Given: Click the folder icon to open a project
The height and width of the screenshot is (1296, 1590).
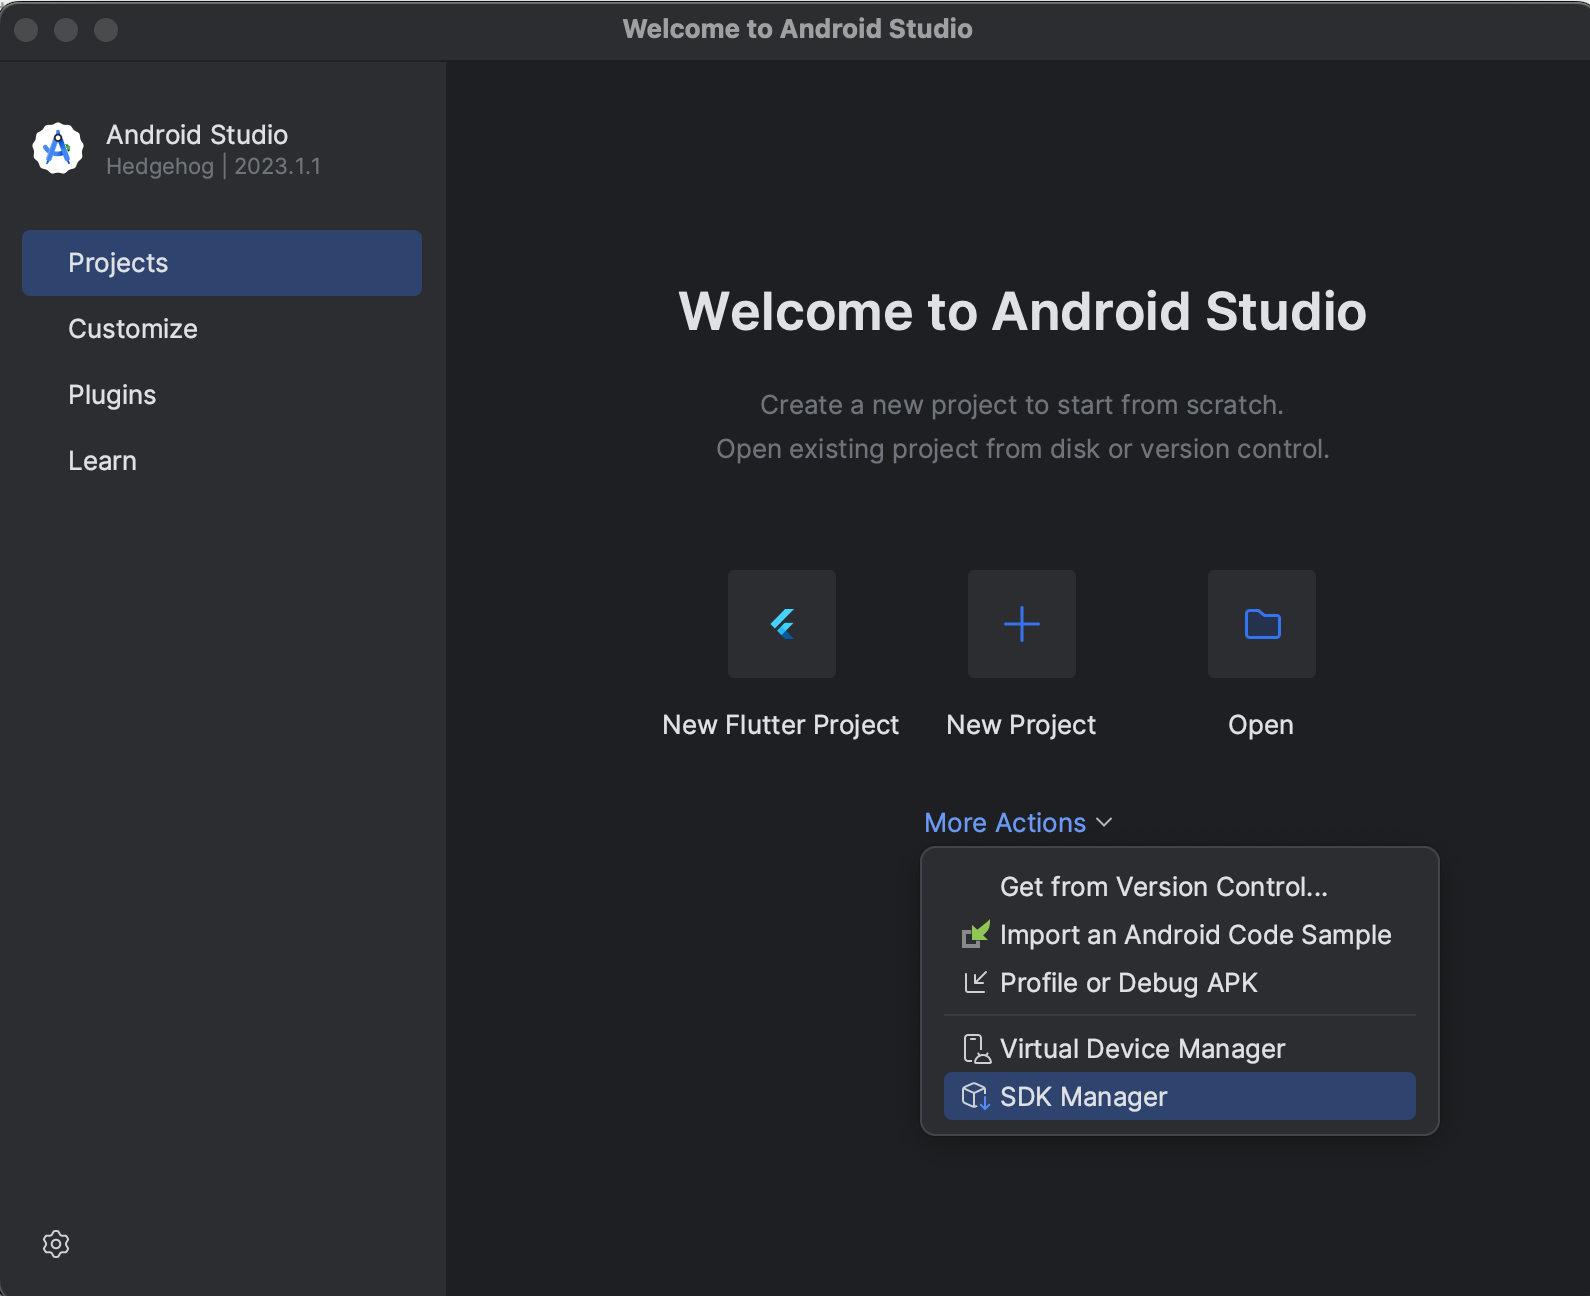Looking at the screenshot, I should (x=1262, y=624).
